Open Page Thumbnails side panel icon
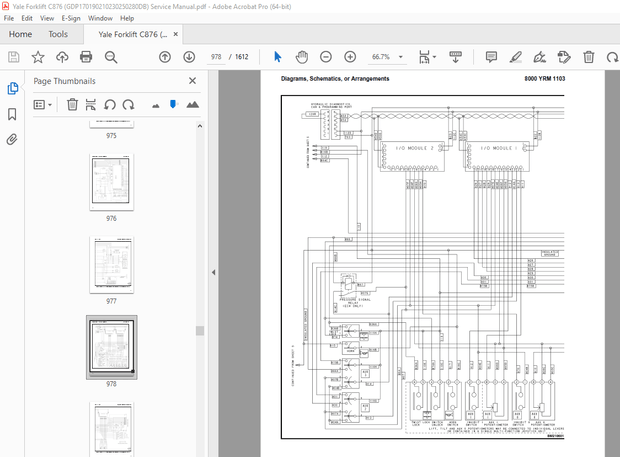 (x=13, y=88)
